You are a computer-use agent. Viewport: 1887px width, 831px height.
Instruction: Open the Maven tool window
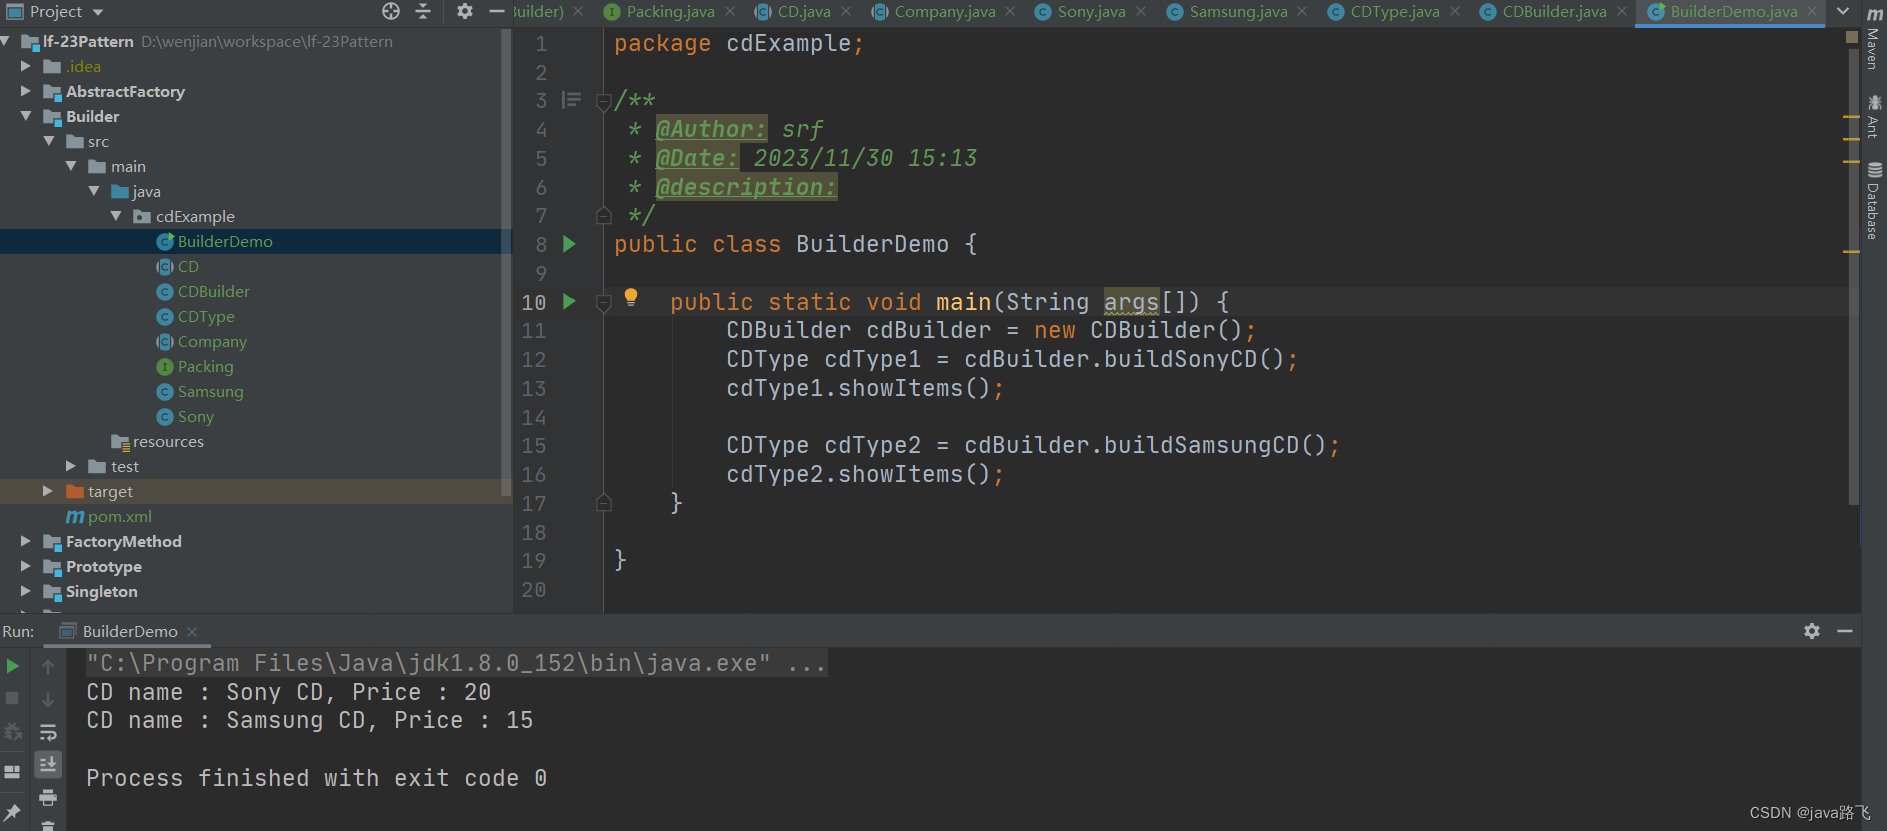click(x=1874, y=38)
